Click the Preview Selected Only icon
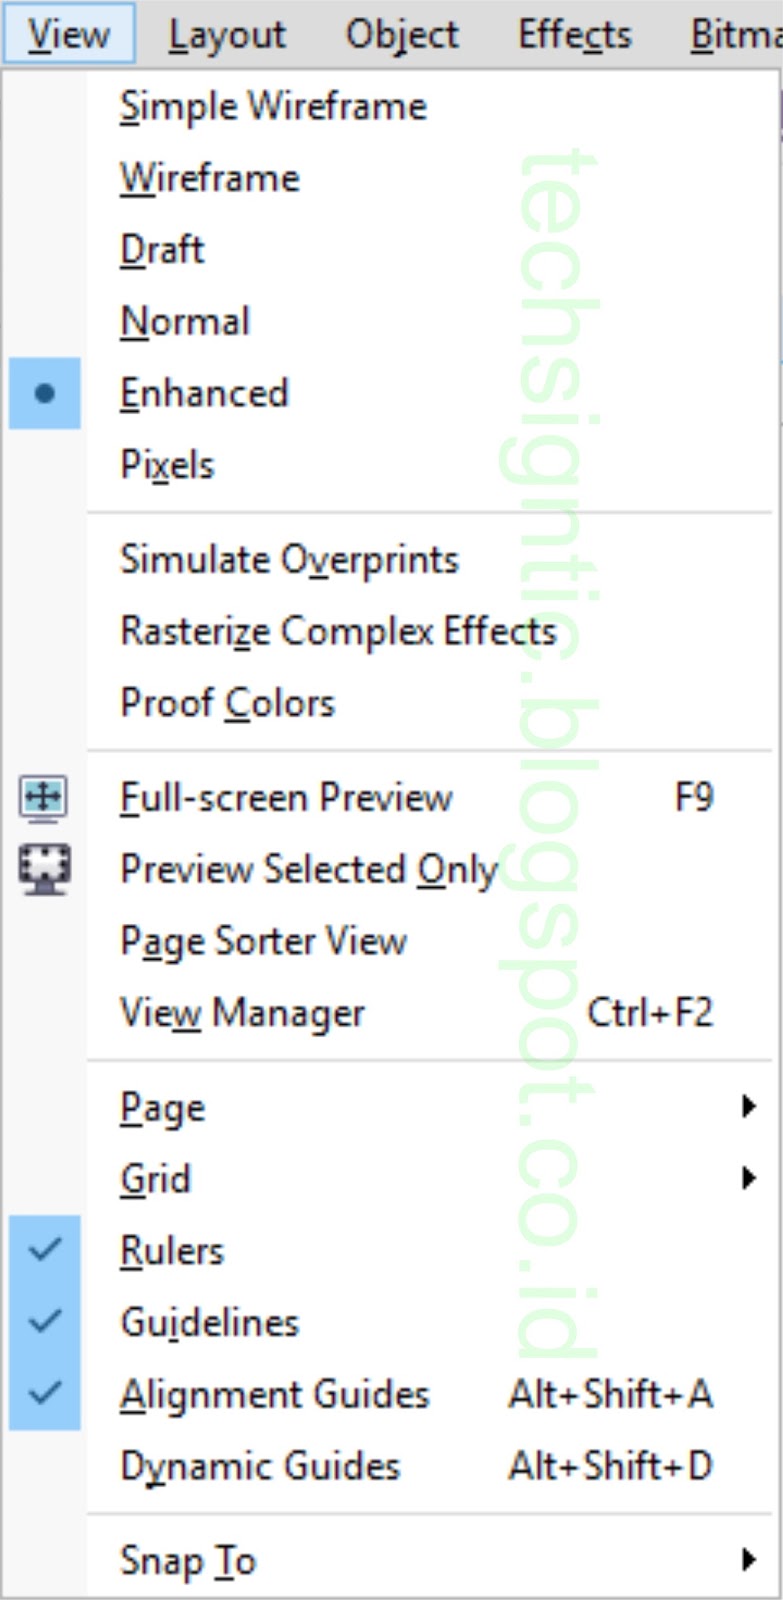This screenshot has width=783, height=1600. 44,869
